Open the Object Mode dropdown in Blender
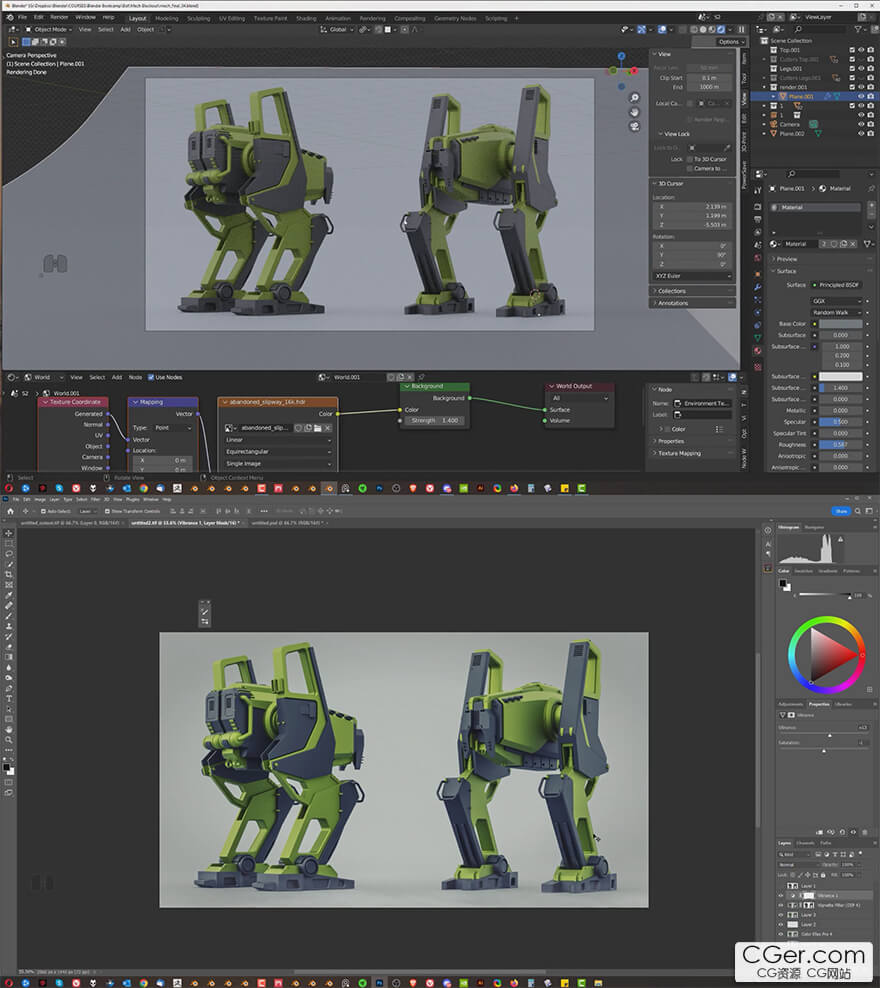 click(x=50, y=29)
